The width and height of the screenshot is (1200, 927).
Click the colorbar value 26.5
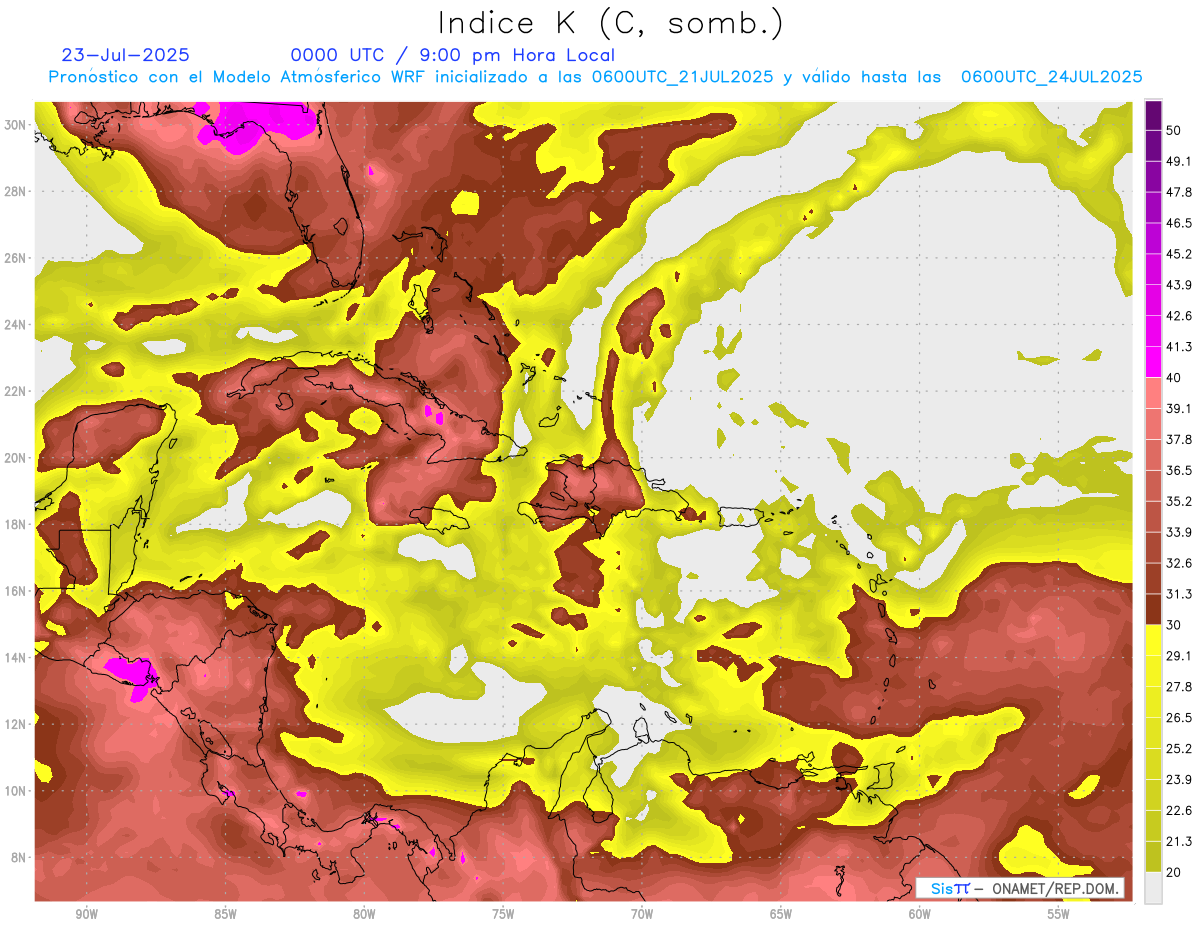[x=1179, y=718]
